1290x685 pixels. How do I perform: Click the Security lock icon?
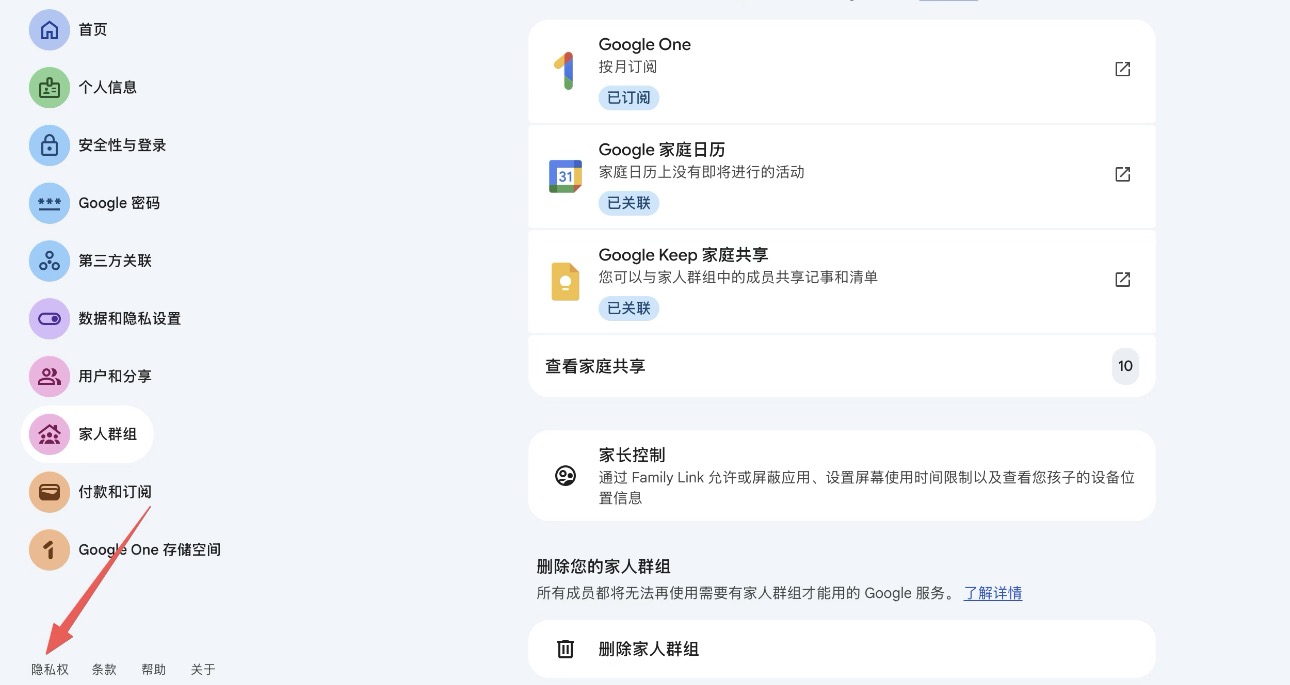point(49,146)
